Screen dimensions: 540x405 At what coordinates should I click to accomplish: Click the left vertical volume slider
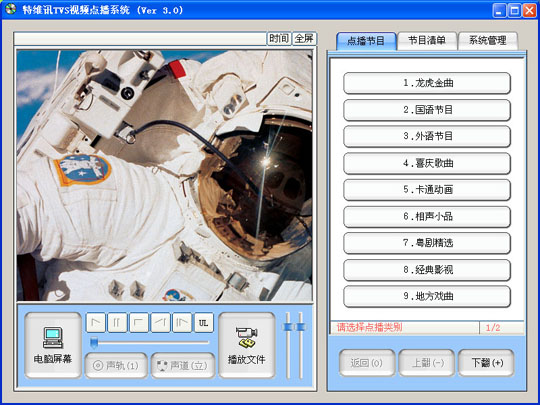[288, 345]
